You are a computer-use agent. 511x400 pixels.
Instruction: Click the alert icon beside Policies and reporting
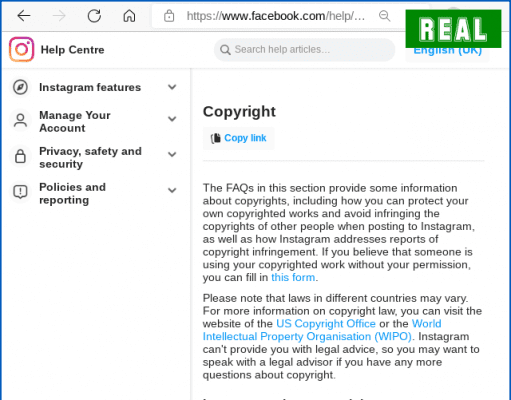pos(20,192)
